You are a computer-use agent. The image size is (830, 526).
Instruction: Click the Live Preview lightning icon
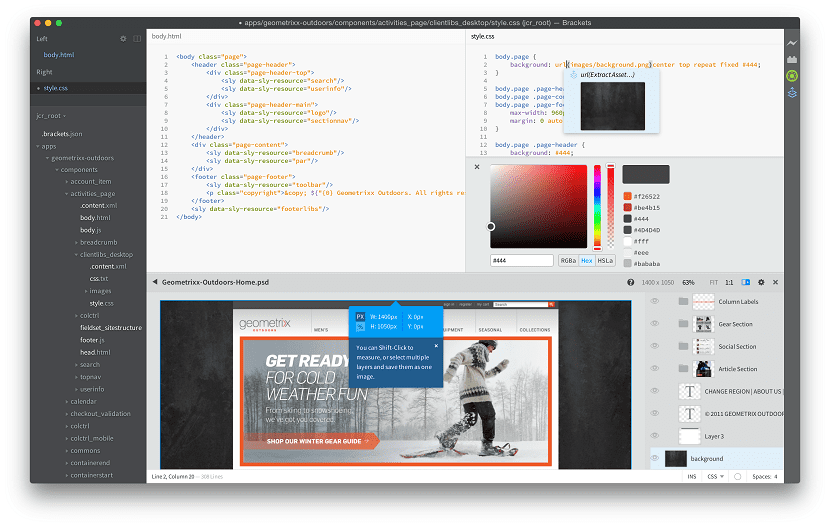(x=792, y=43)
